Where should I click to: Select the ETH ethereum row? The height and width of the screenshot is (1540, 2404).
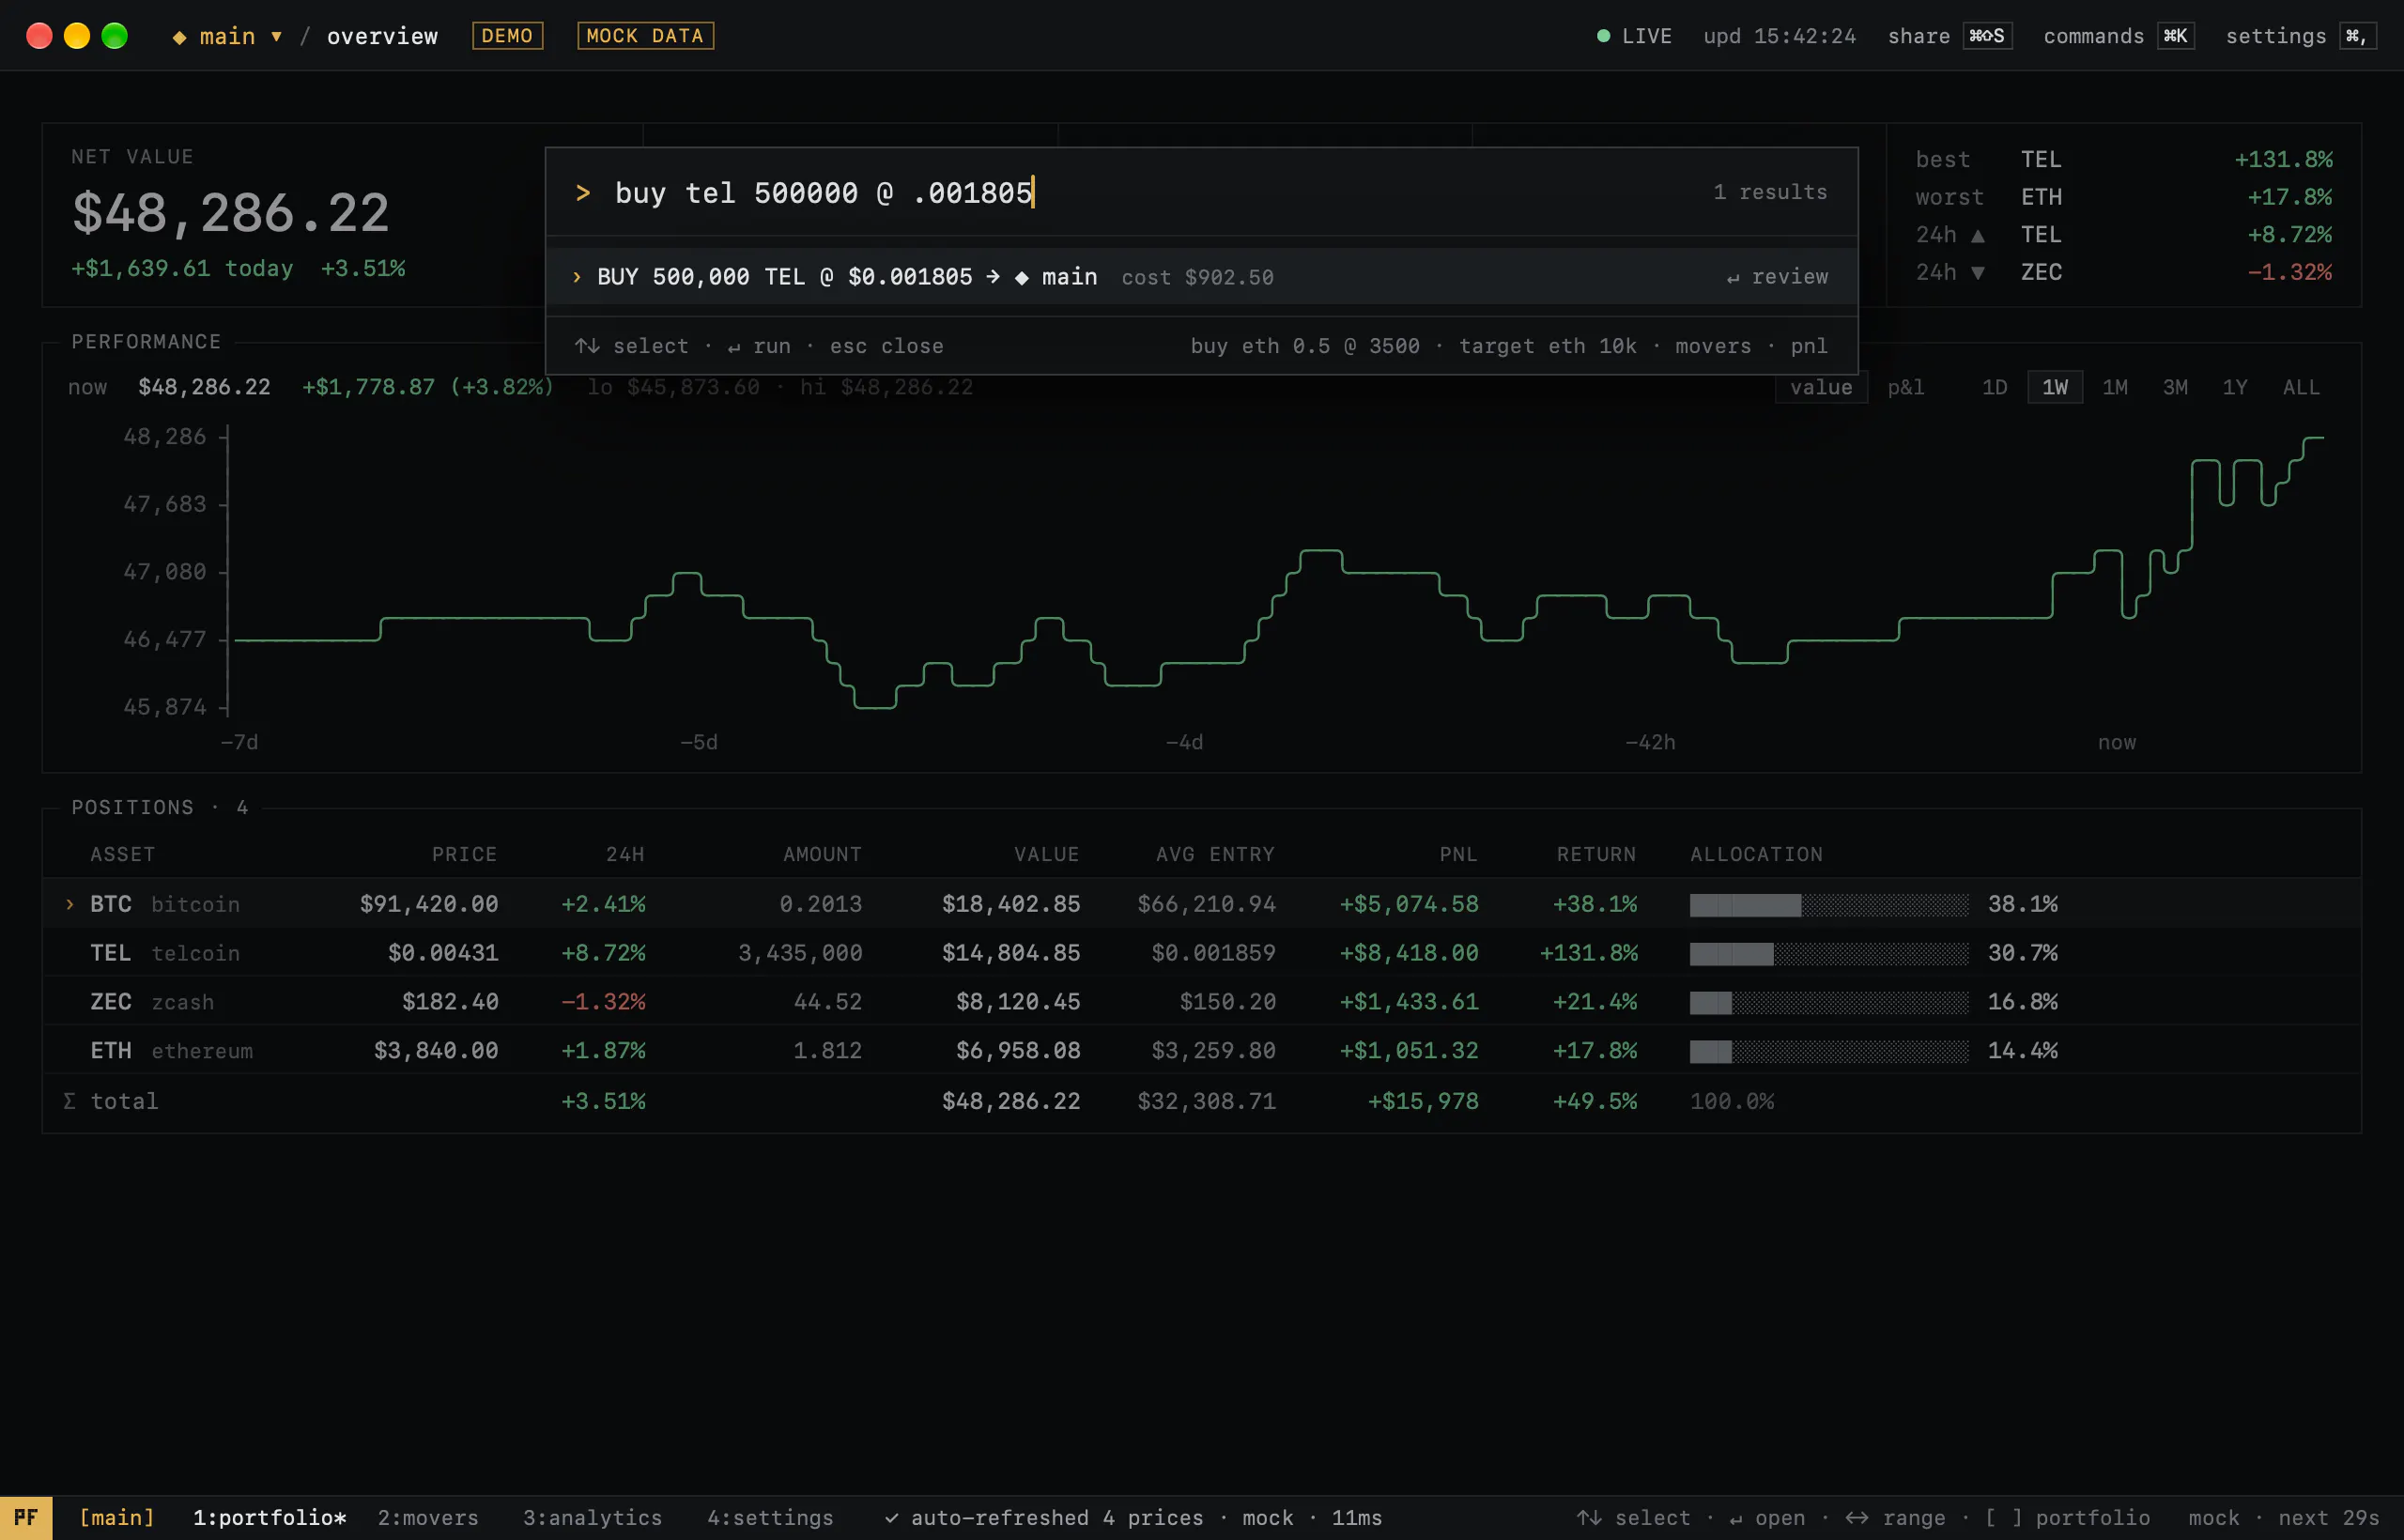coord(1200,1051)
